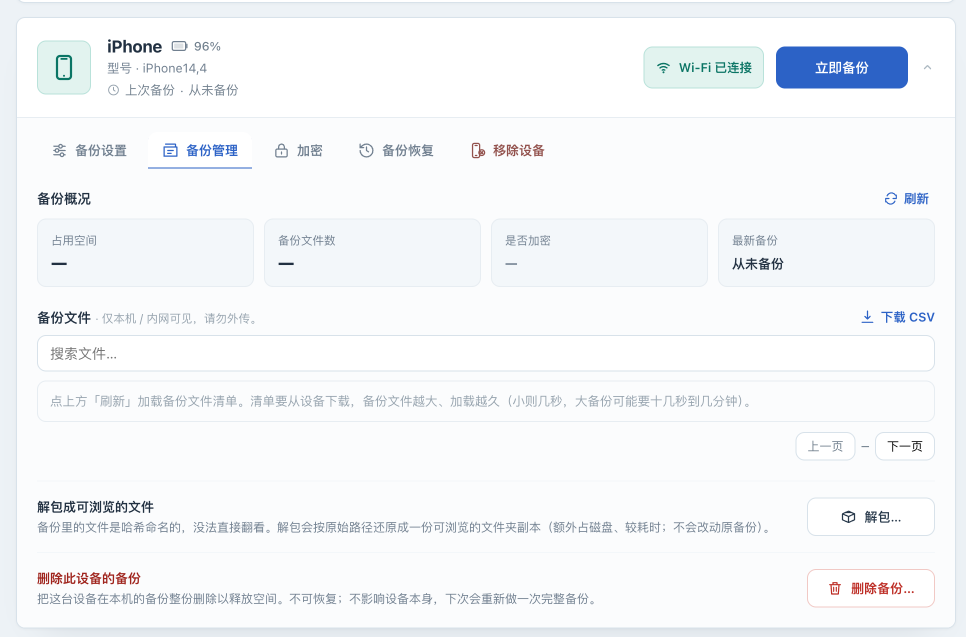Select the 备份管理 tab
Image resolution: width=966 pixels, height=637 pixels.
pos(200,150)
